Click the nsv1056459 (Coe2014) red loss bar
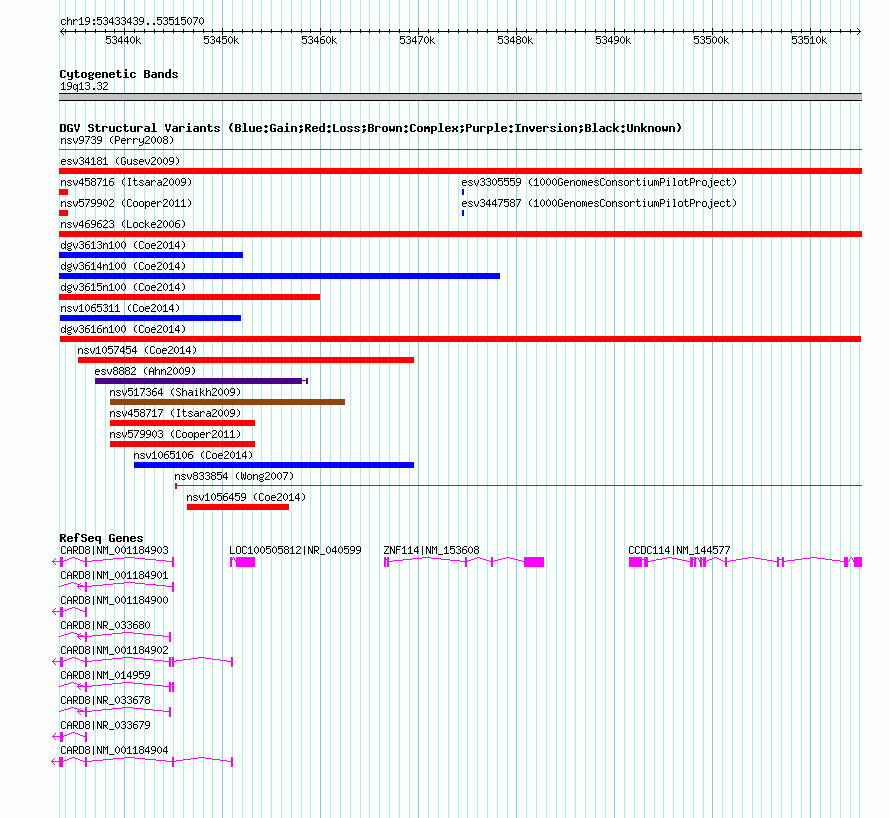Screen dimensions: 890x818 [238, 507]
